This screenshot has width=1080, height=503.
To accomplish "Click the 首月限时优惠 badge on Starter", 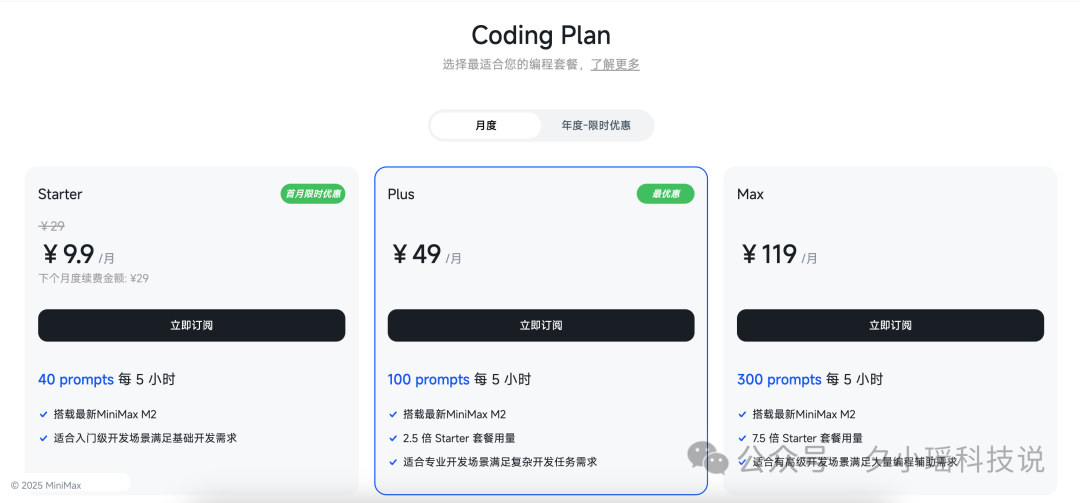I will pos(313,194).
